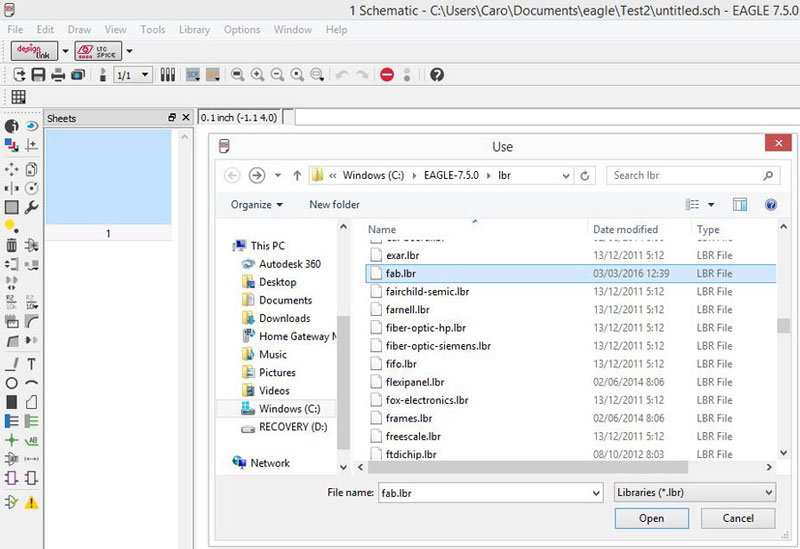The image size is (800, 549).
Task: Select the Rotate tool
Action: pos(32,188)
